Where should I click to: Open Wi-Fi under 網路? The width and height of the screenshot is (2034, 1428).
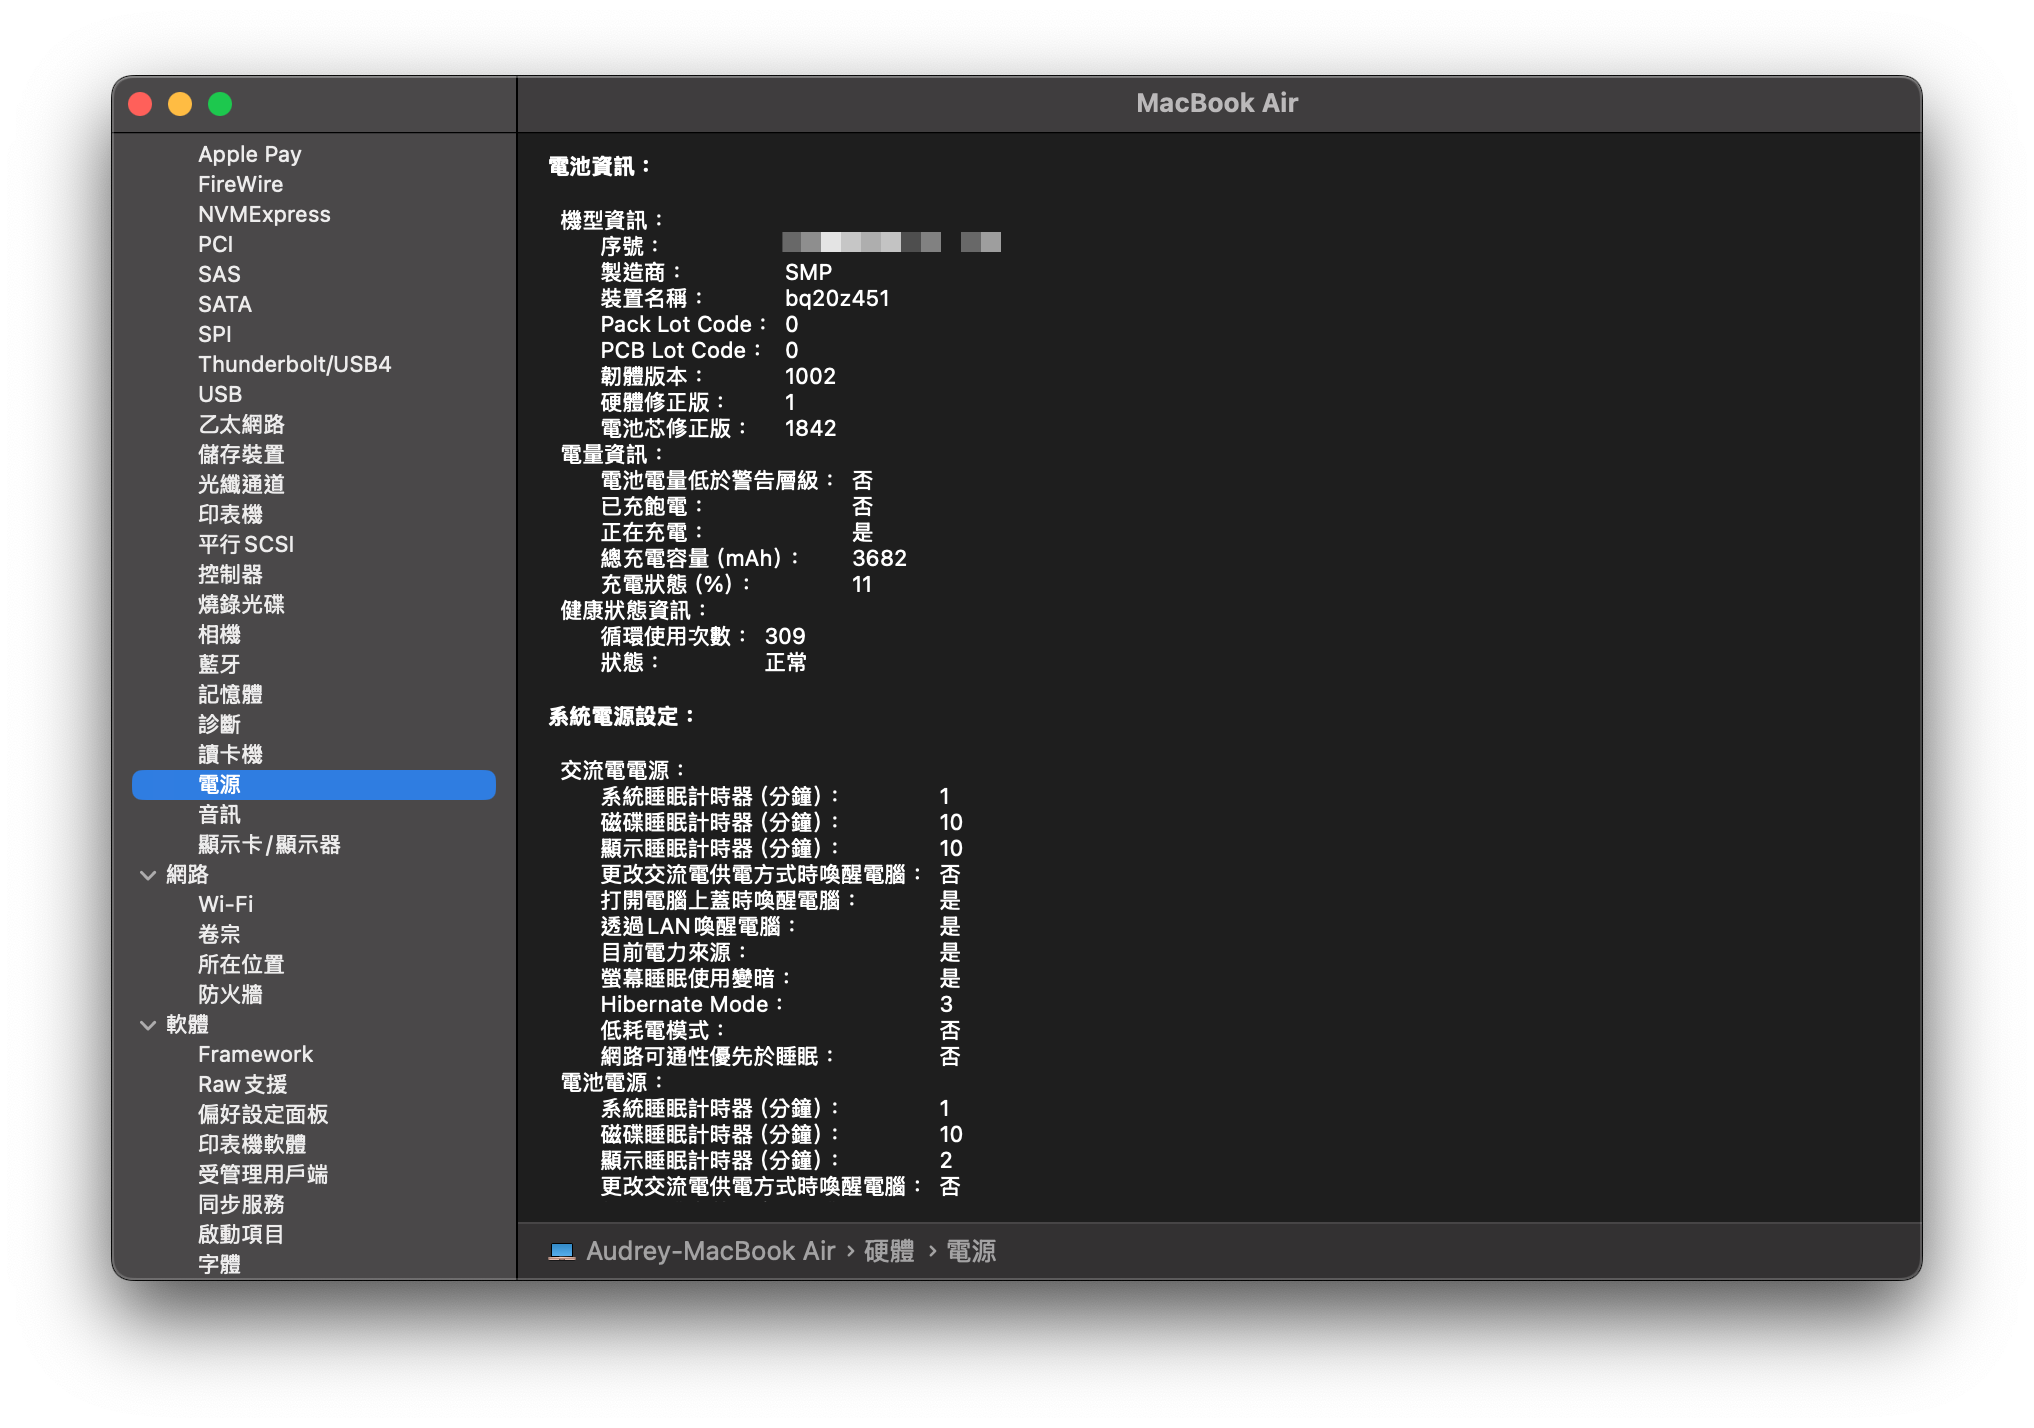tap(225, 904)
